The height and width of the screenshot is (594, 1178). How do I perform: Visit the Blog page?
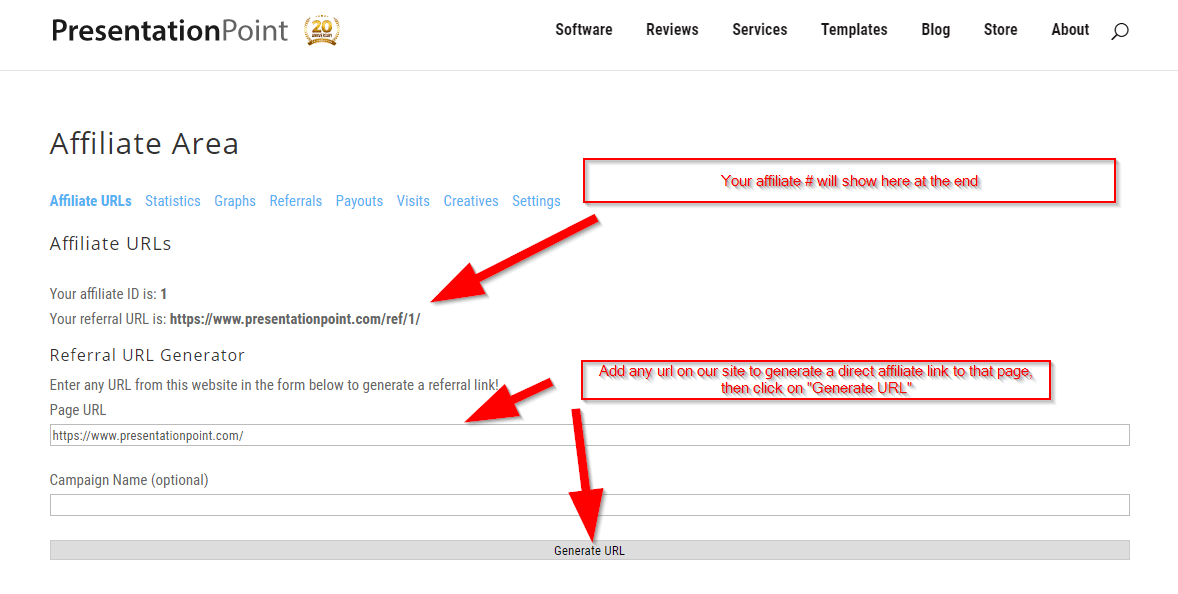click(935, 30)
